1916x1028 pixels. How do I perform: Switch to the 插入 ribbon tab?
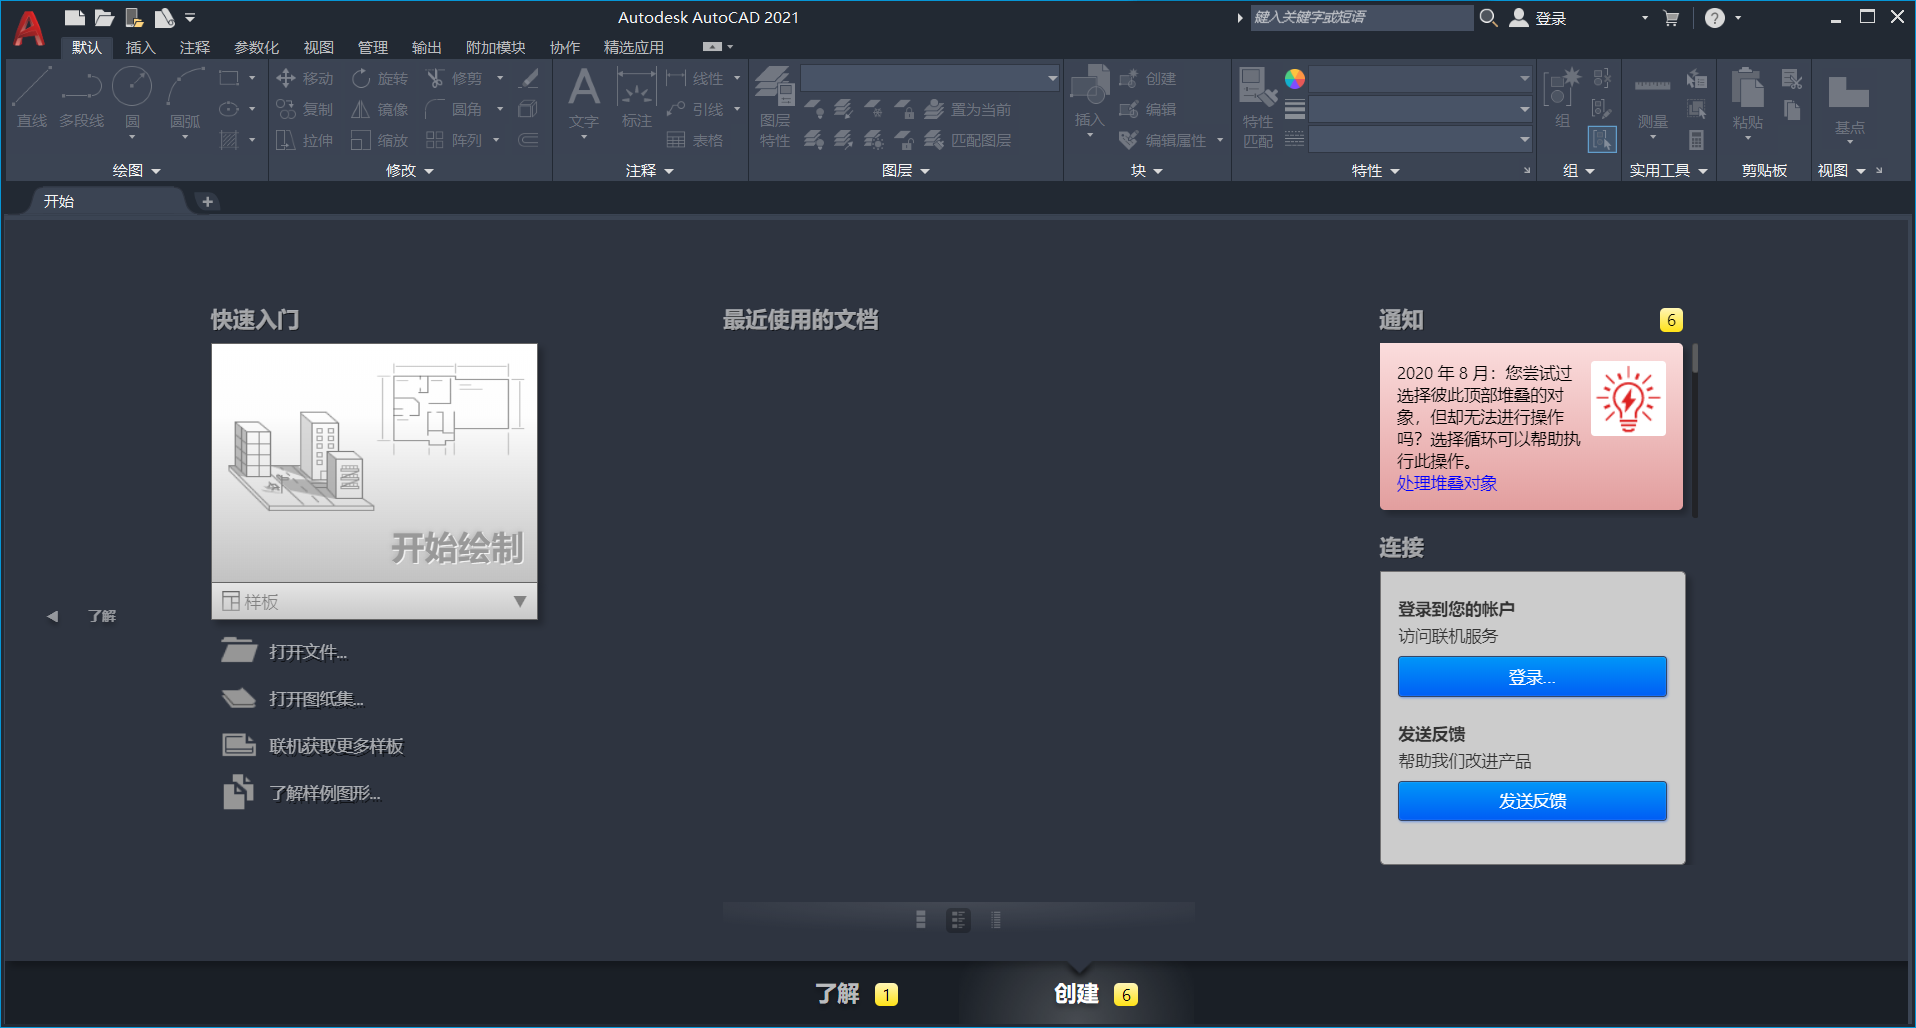[x=141, y=47]
